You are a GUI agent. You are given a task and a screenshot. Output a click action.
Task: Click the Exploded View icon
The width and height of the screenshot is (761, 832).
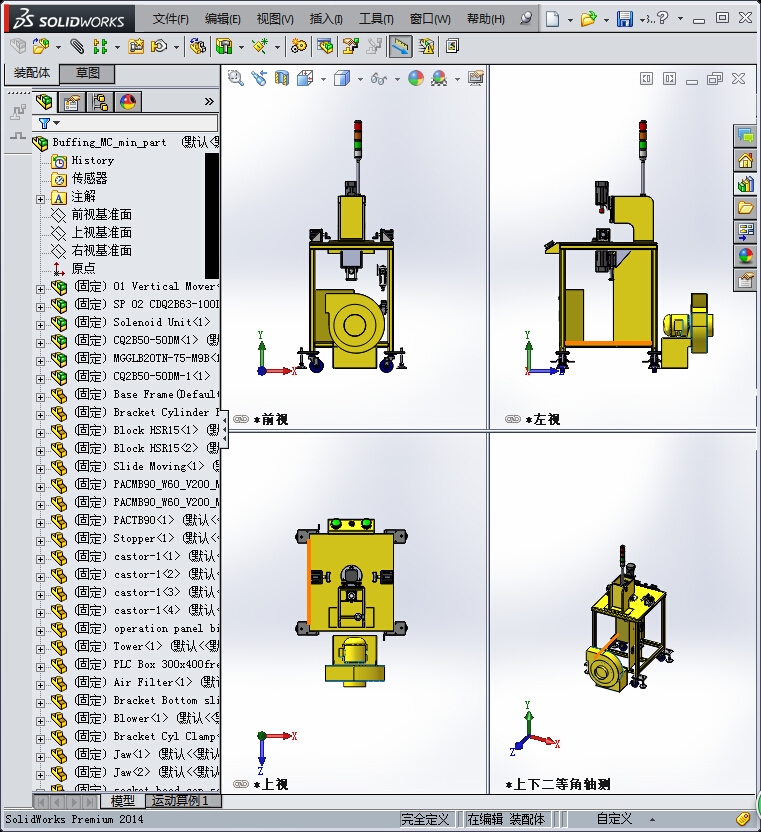coord(350,47)
